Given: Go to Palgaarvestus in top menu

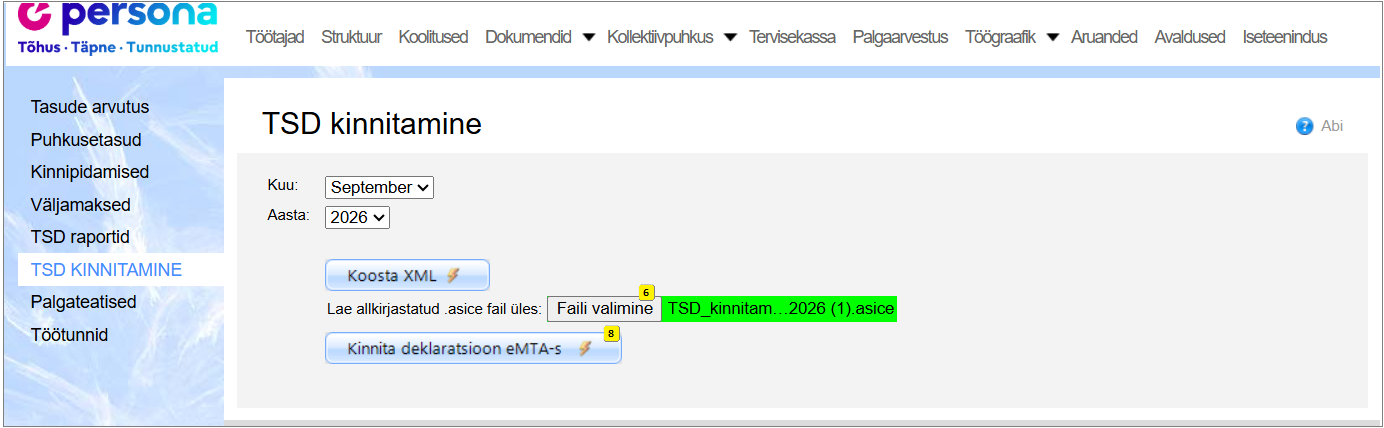Looking at the screenshot, I should click(900, 37).
